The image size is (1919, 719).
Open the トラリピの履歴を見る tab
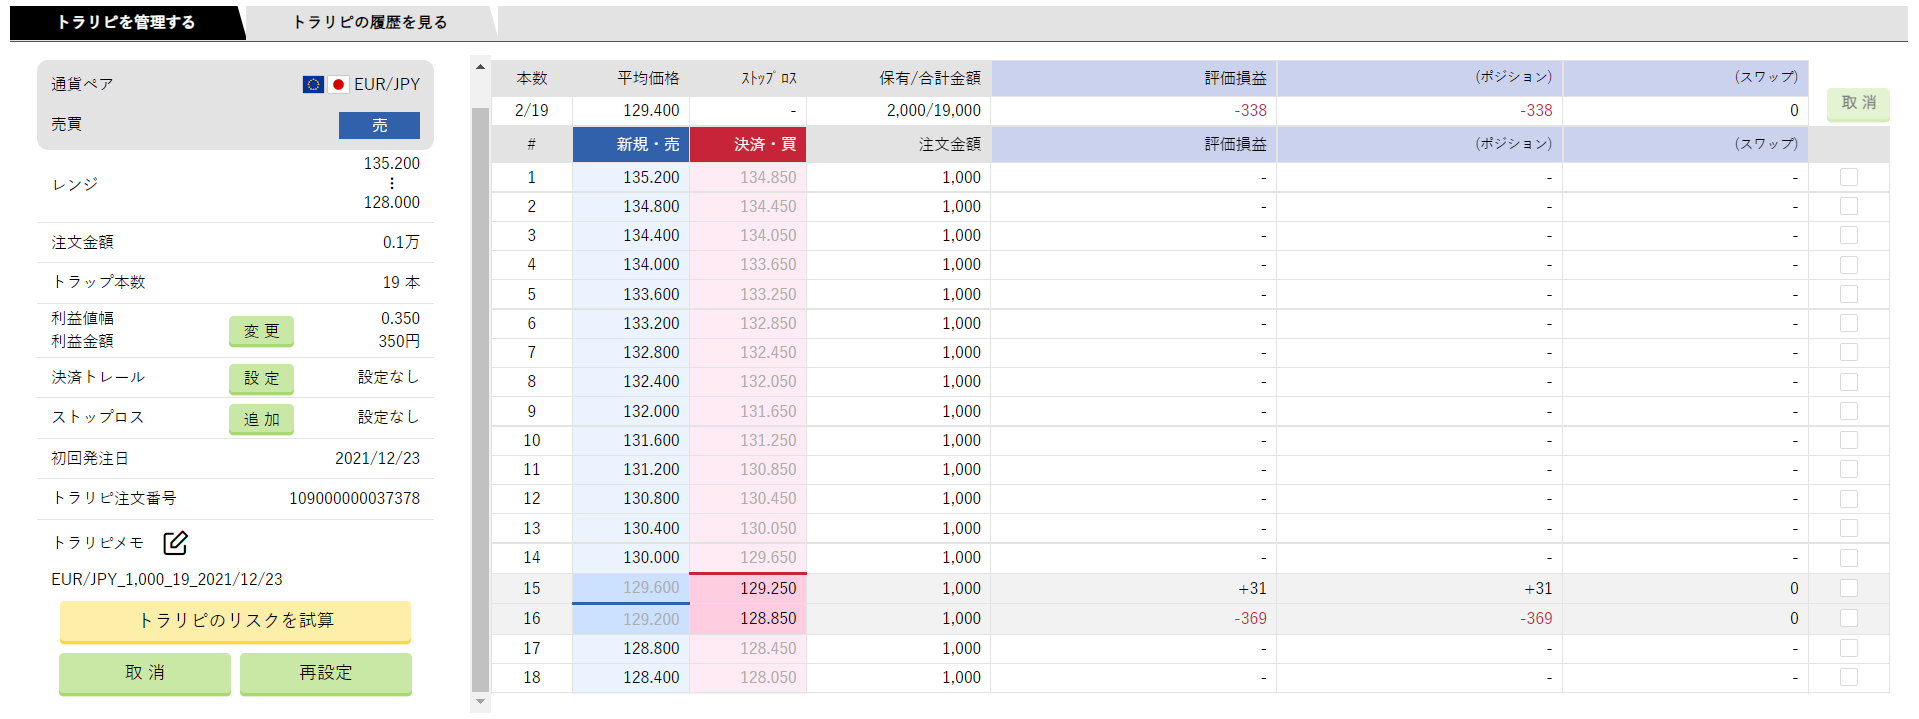pos(370,22)
